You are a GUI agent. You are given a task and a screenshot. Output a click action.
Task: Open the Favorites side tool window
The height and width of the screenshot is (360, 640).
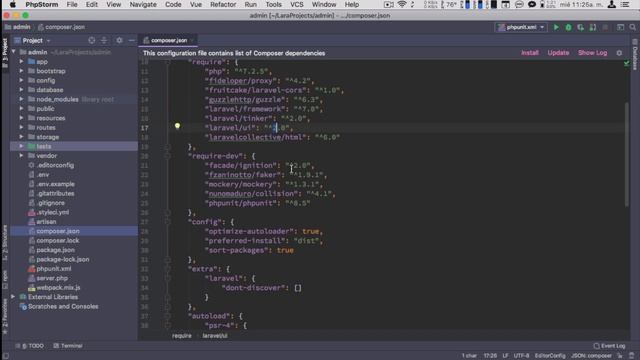pyautogui.click(x=5, y=316)
